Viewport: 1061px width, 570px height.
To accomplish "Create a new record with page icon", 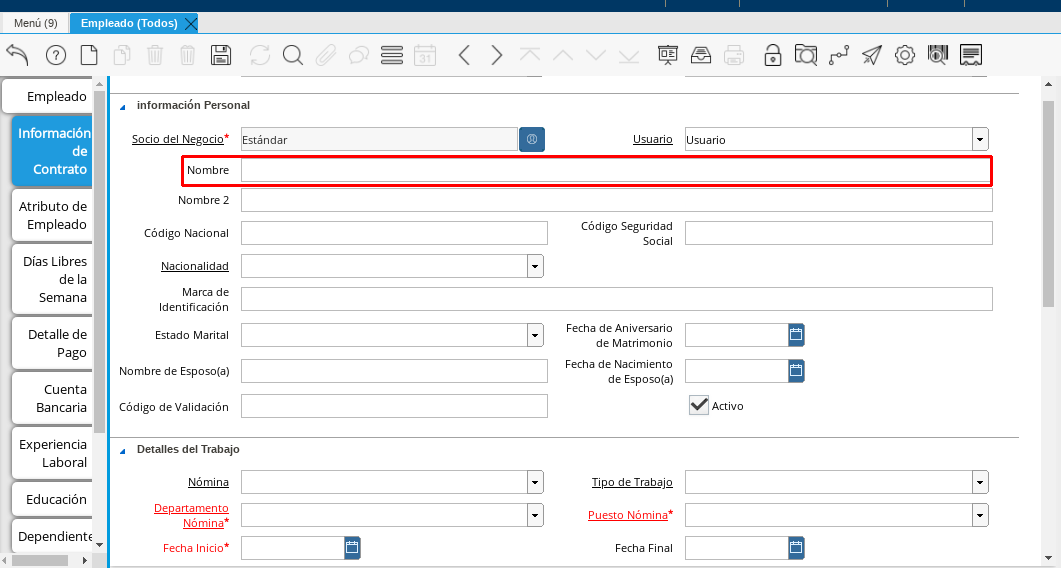I will (89, 55).
